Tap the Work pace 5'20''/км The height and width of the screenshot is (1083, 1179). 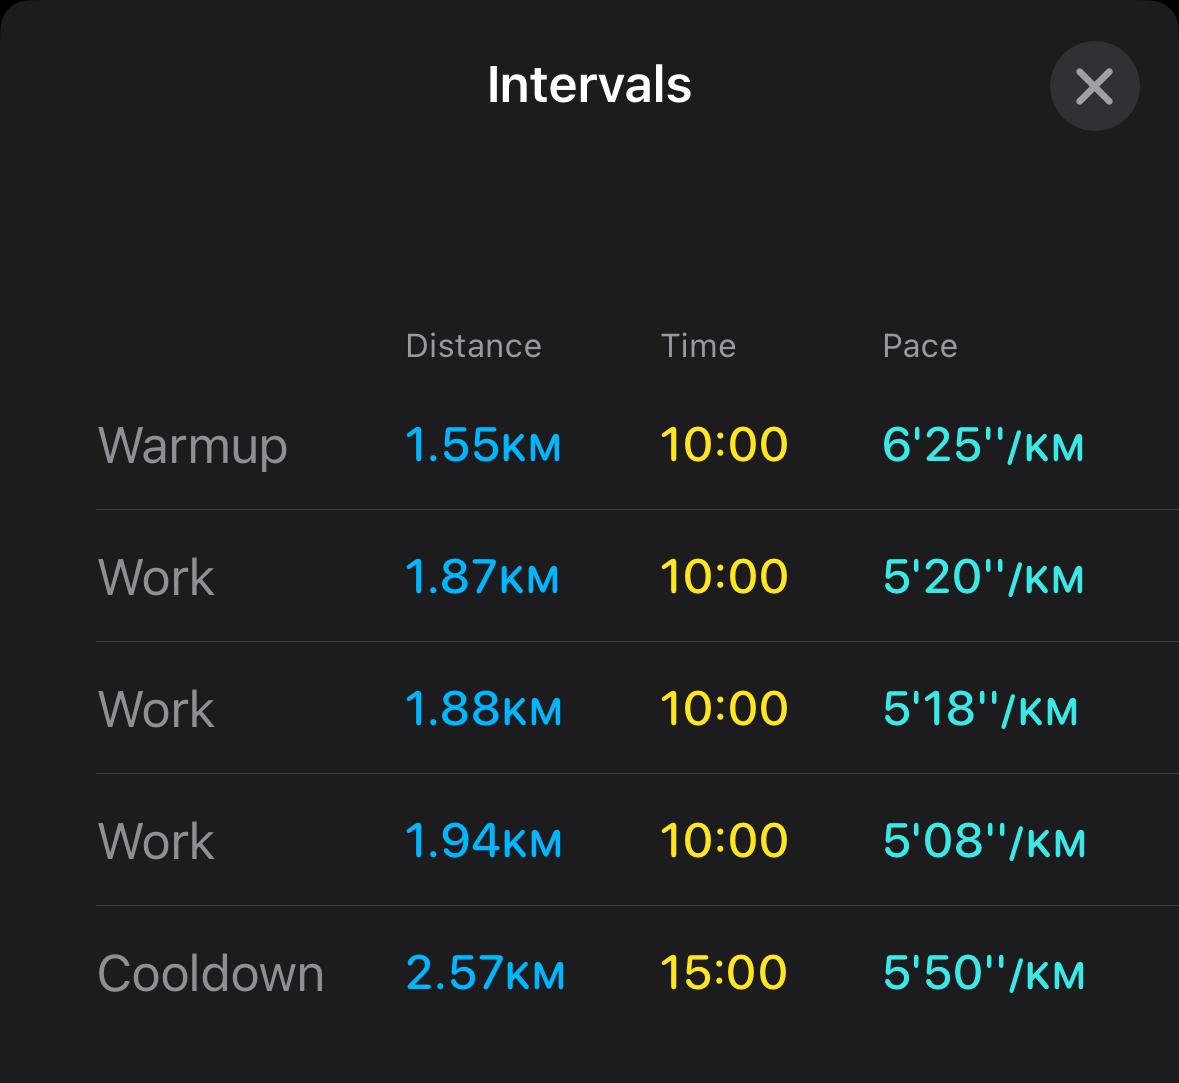(x=984, y=576)
